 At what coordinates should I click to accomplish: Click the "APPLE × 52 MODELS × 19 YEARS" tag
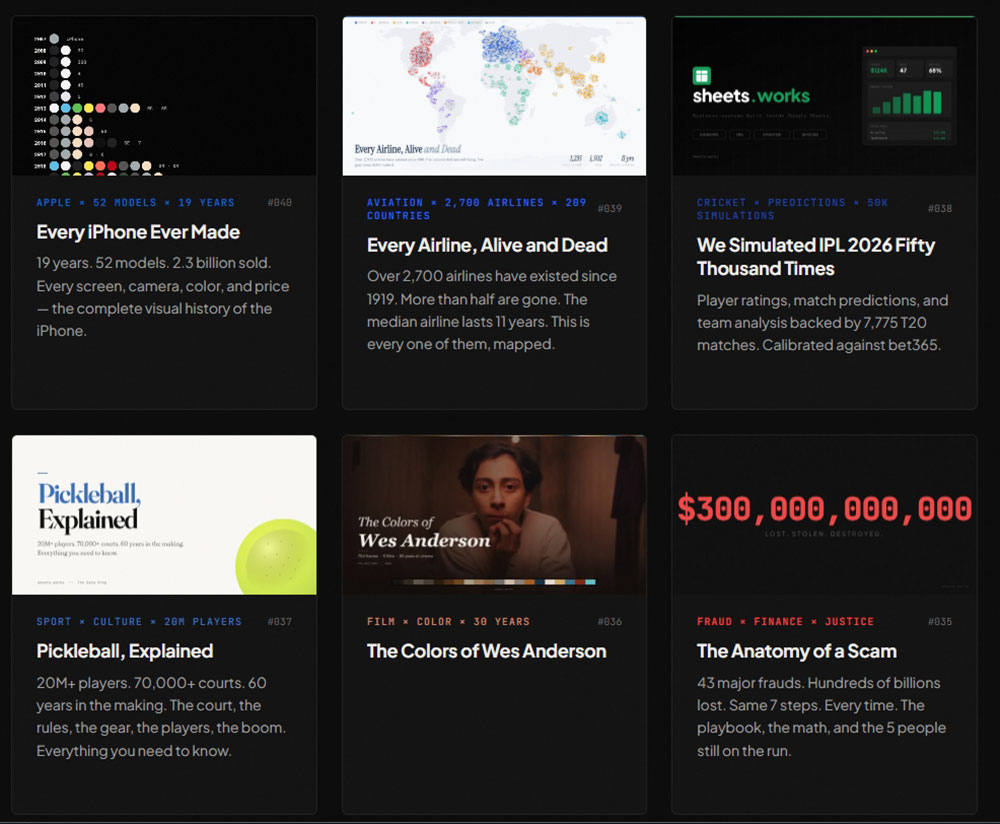pyautogui.click(x=135, y=202)
